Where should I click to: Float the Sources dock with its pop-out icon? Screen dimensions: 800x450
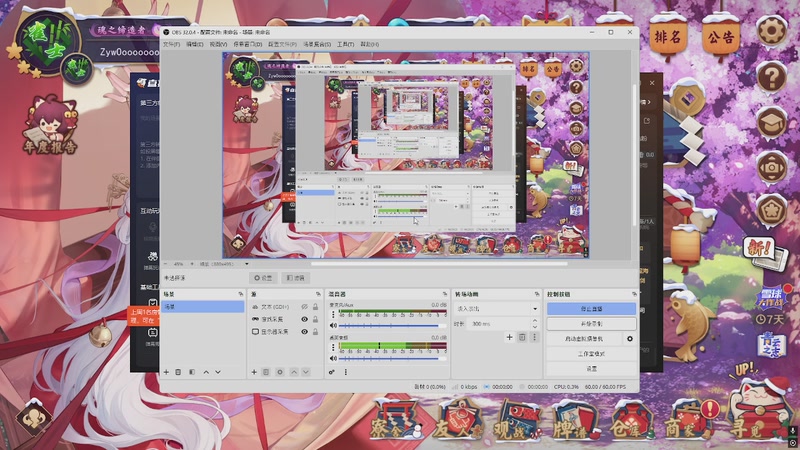click(318, 294)
